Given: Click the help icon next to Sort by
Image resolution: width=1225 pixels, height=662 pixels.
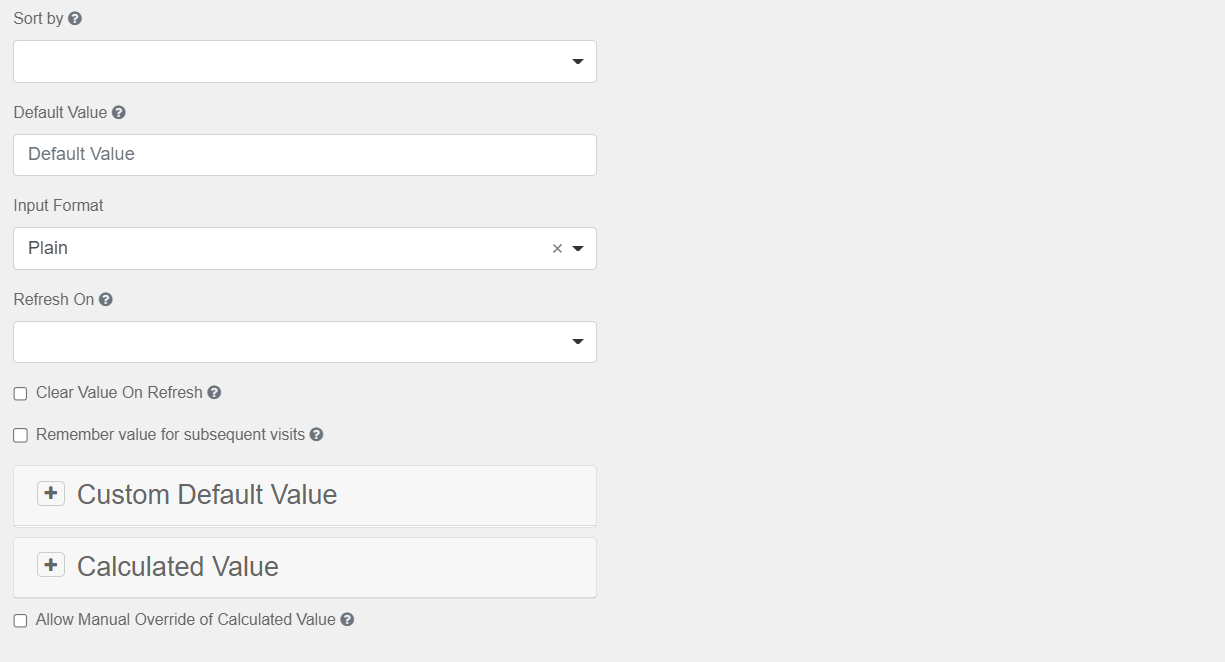Looking at the screenshot, I should pyautogui.click(x=74, y=17).
